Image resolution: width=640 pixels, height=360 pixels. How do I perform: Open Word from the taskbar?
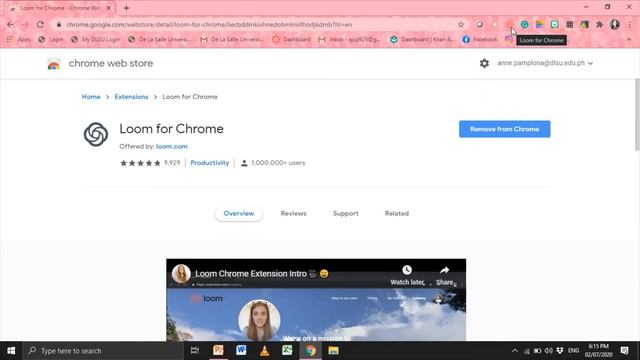point(241,351)
